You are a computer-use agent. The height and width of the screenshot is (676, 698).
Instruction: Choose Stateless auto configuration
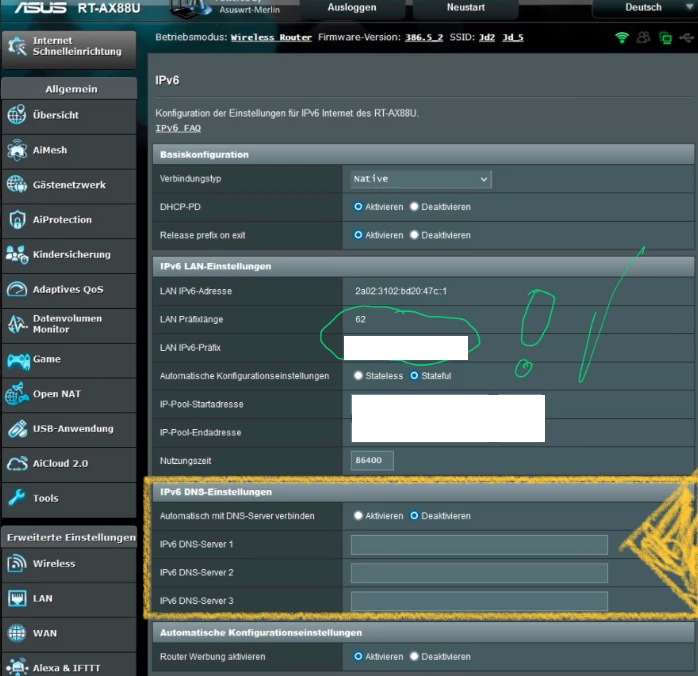pos(358,376)
